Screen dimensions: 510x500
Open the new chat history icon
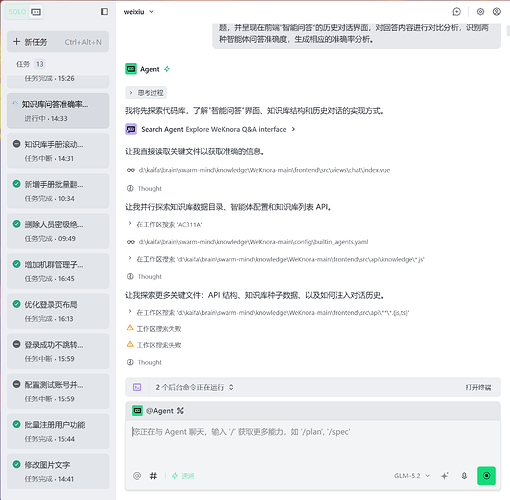[456, 12]
